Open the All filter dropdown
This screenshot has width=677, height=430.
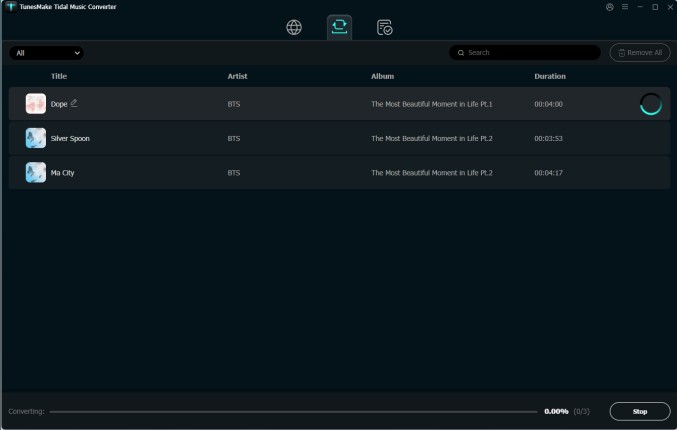tap(46, 53)
